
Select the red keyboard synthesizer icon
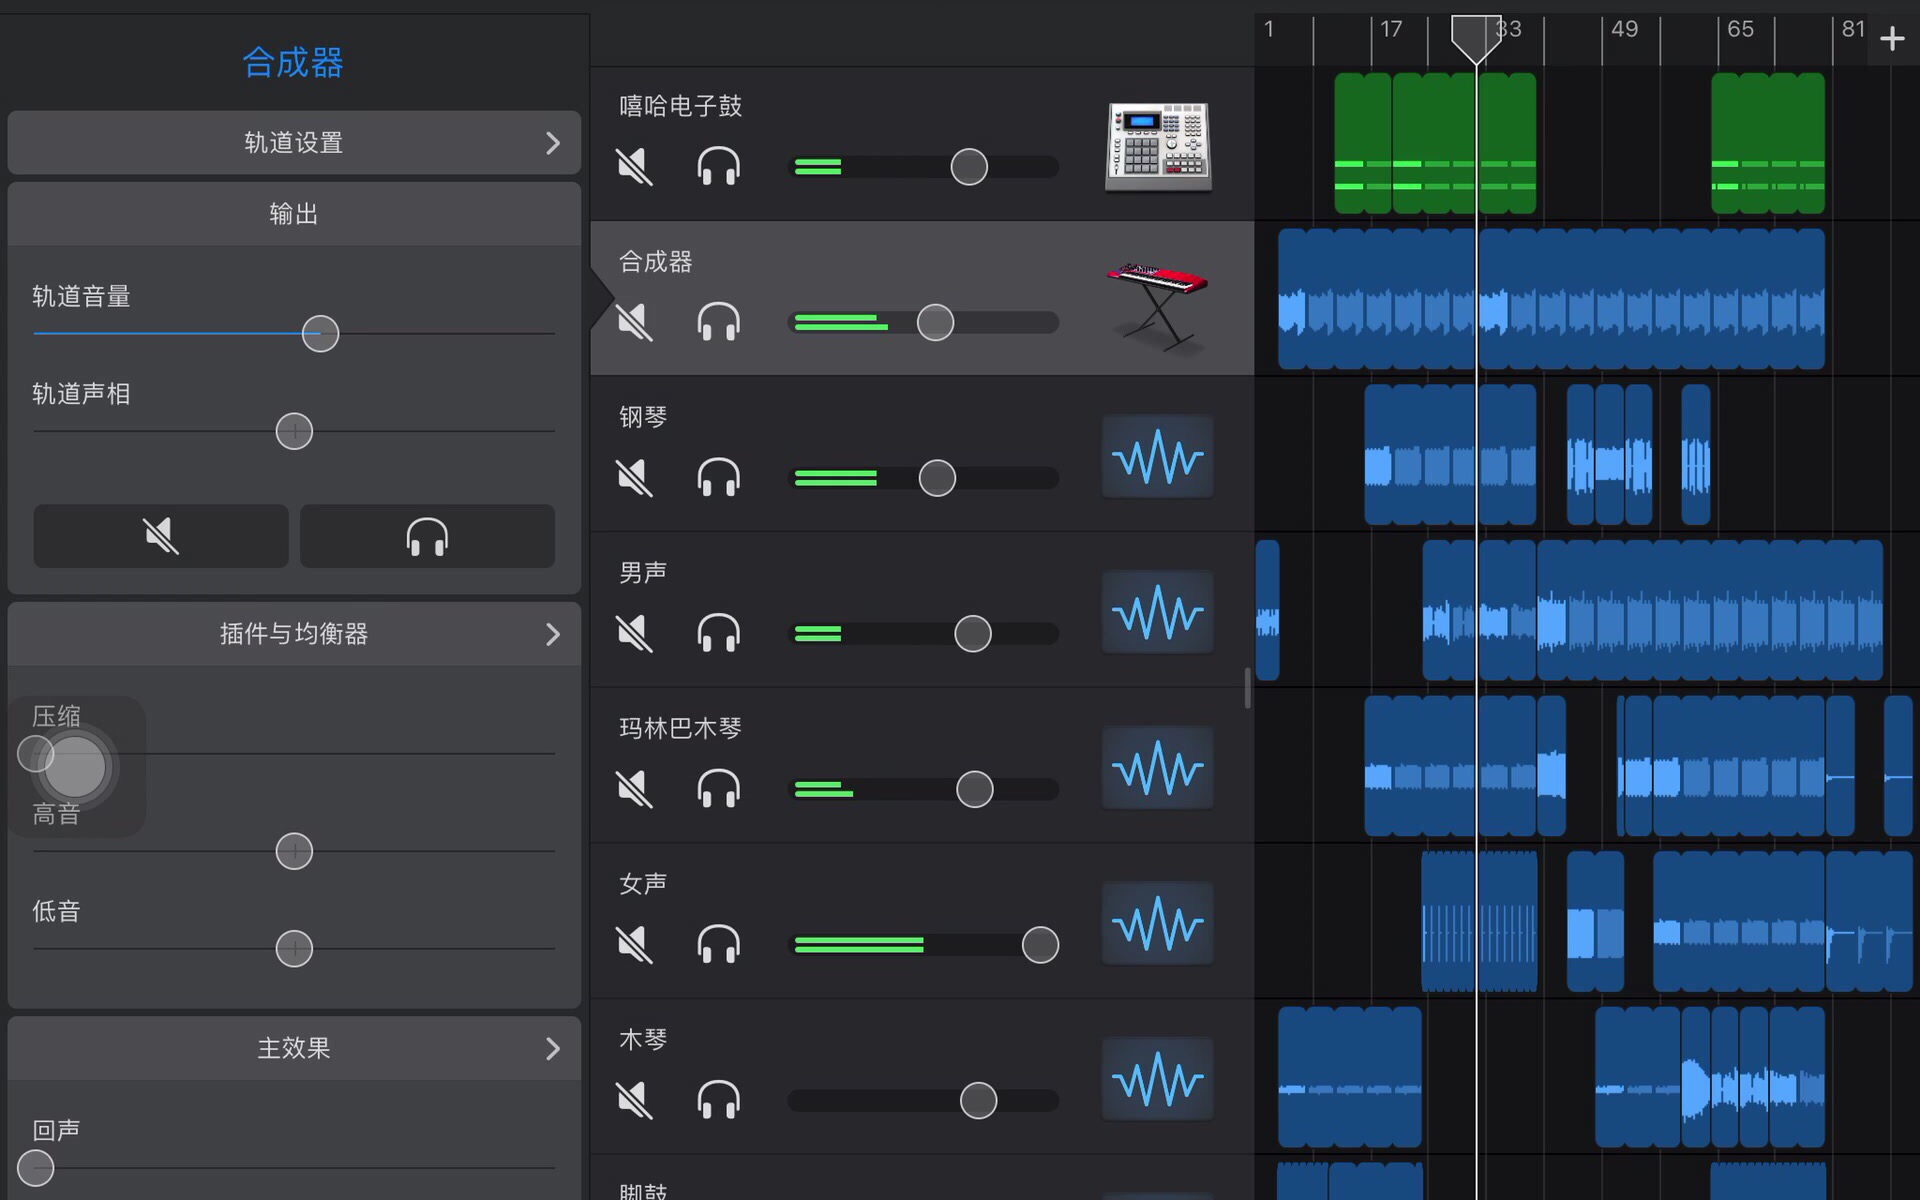point(1158,305)
